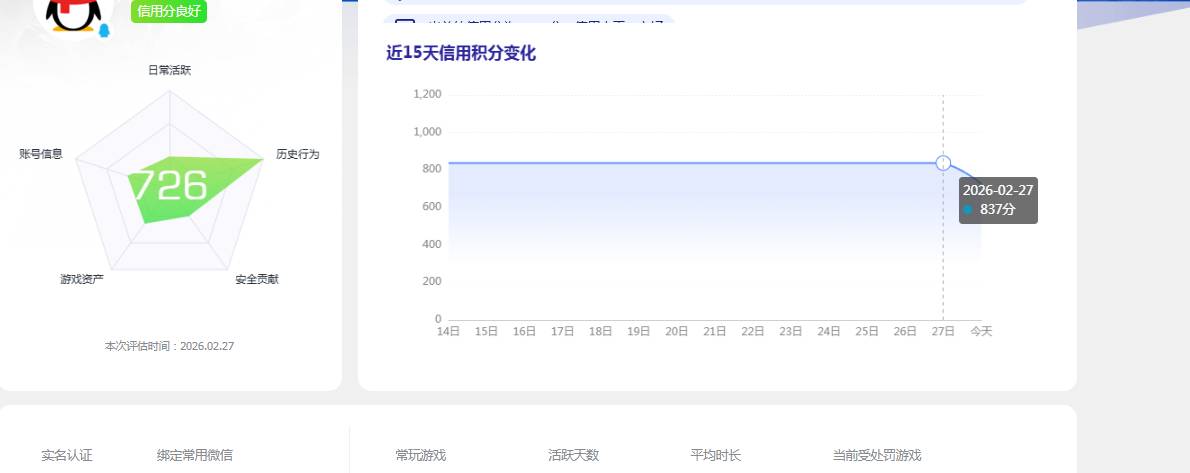This screenshot has width=1190, height=473.
Task: Click the green 信用分良好 badge
Action: pos(168,11)
